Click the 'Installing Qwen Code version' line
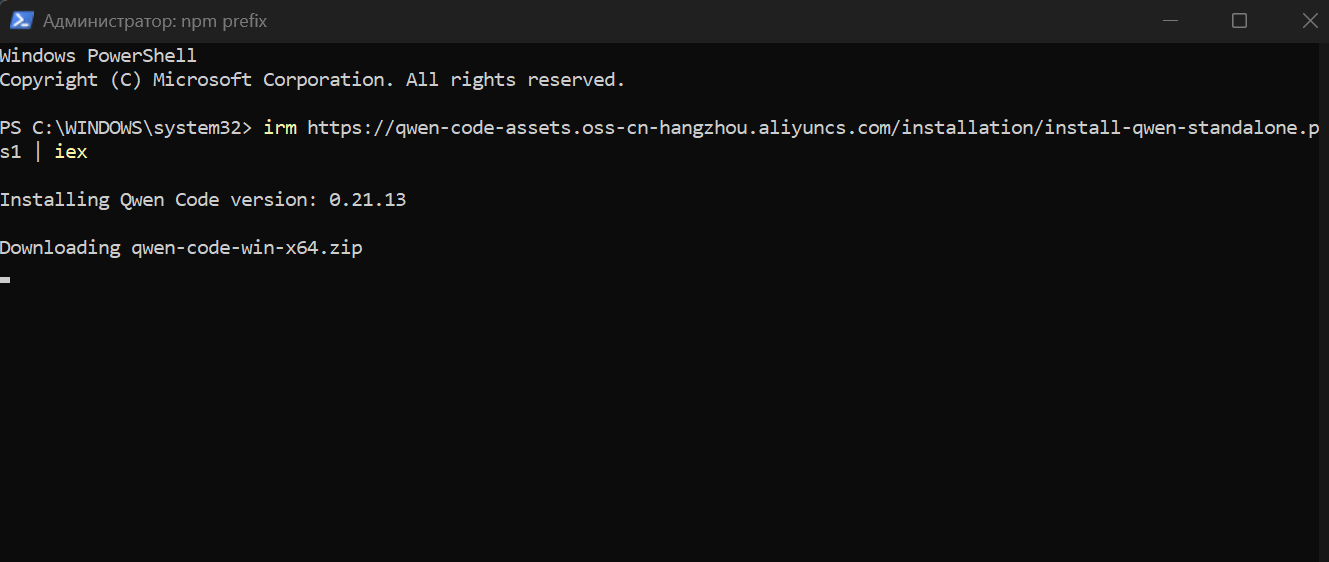1329x562 pixels. pos(203,200)
